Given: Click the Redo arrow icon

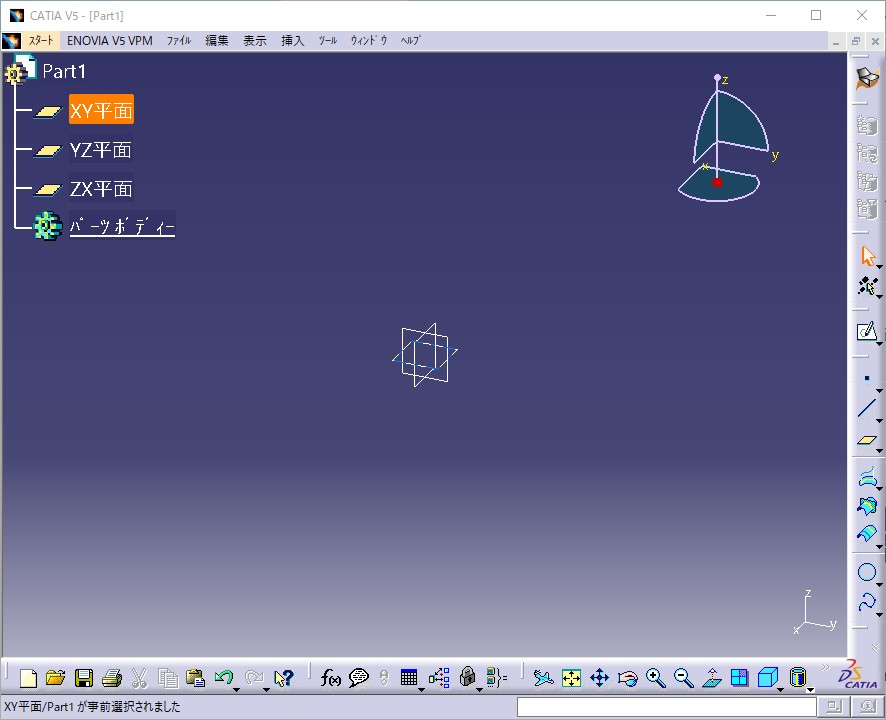Looking at the screenshot, I should pyautogui.click(x=254, y=676).
